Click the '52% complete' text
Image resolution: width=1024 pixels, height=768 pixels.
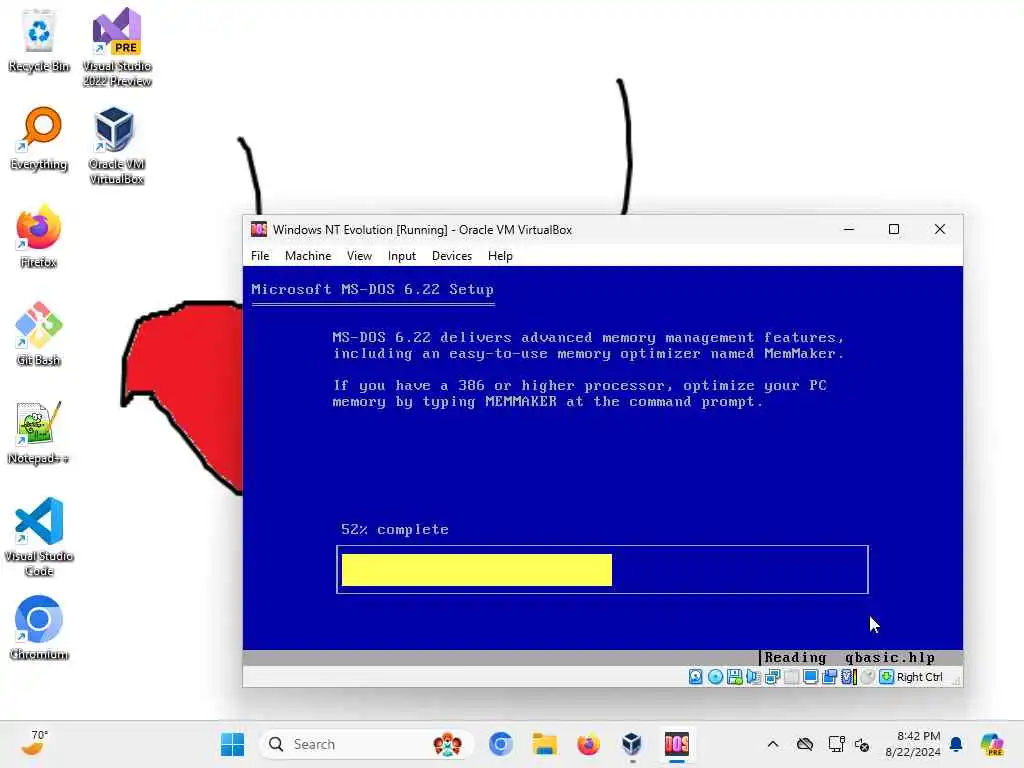point(394,530)
